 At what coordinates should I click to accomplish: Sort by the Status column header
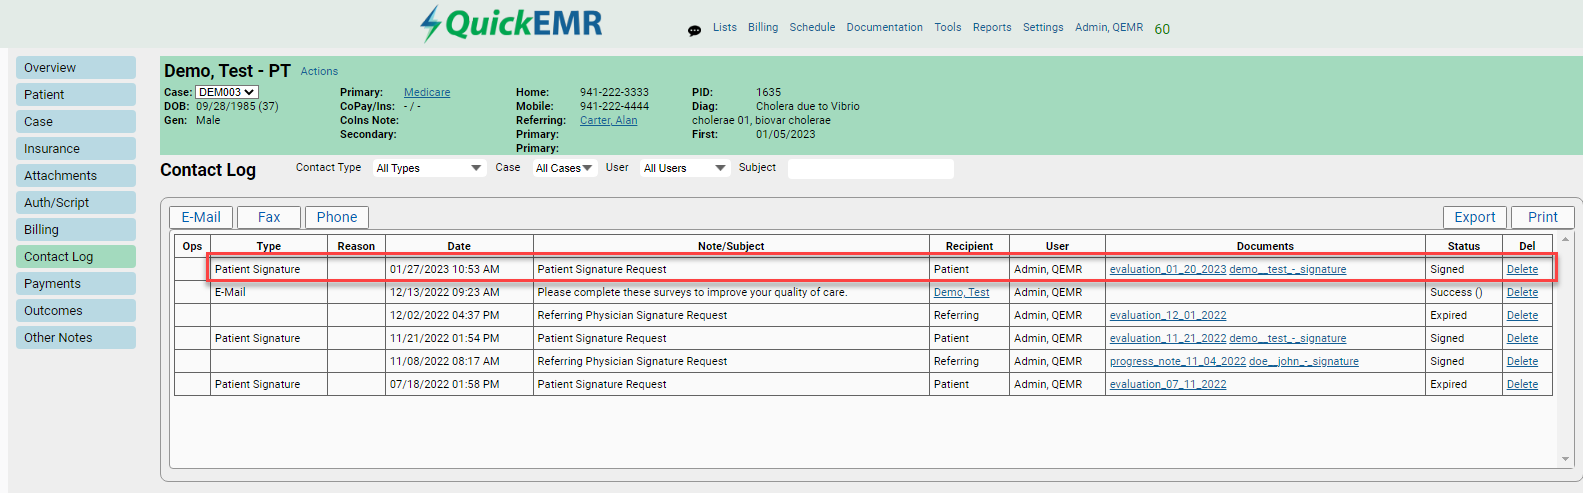click(1464, 246)
